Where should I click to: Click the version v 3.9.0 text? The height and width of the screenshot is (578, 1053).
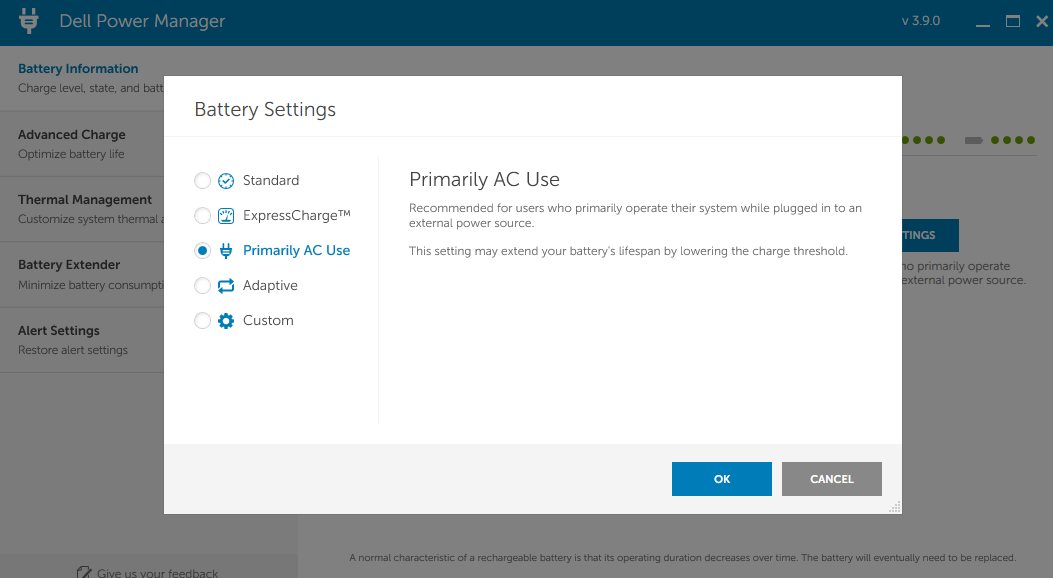click(x=921, y=21)
